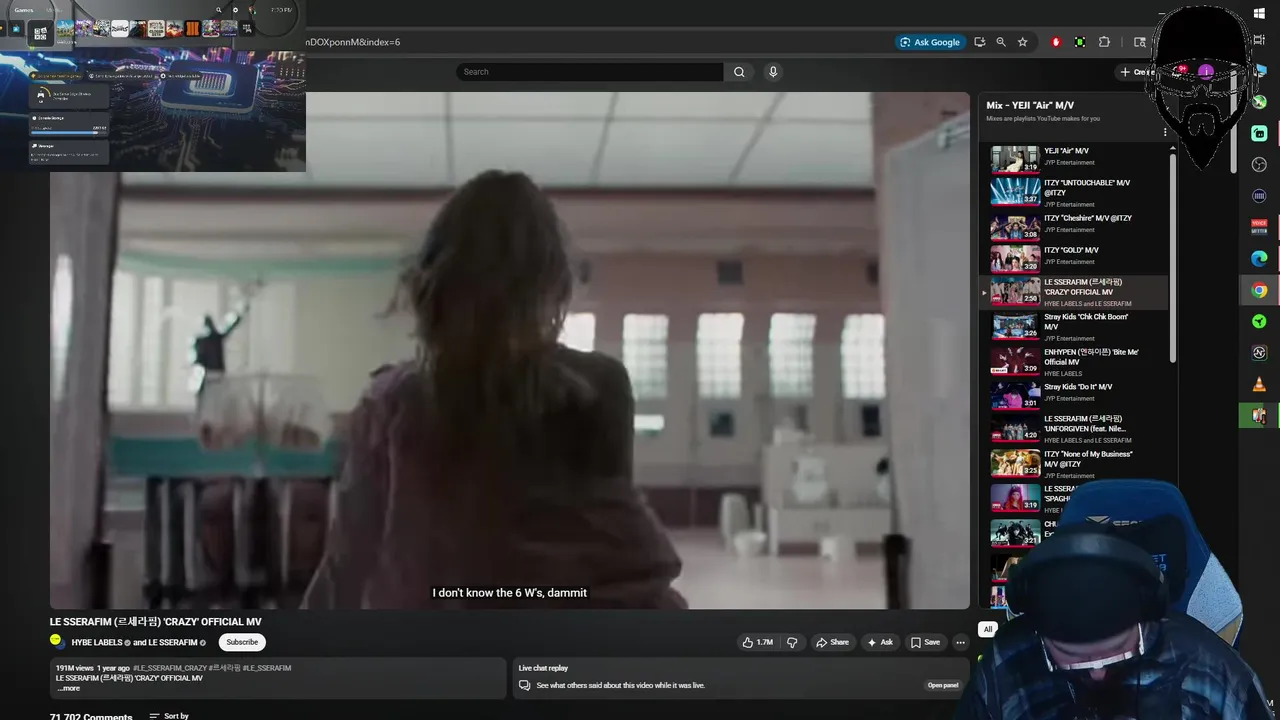Screen dimensions: 1280x720
Task: Share the LE SSERAFIM CRAZY video
Action: (x=832, y=642)
